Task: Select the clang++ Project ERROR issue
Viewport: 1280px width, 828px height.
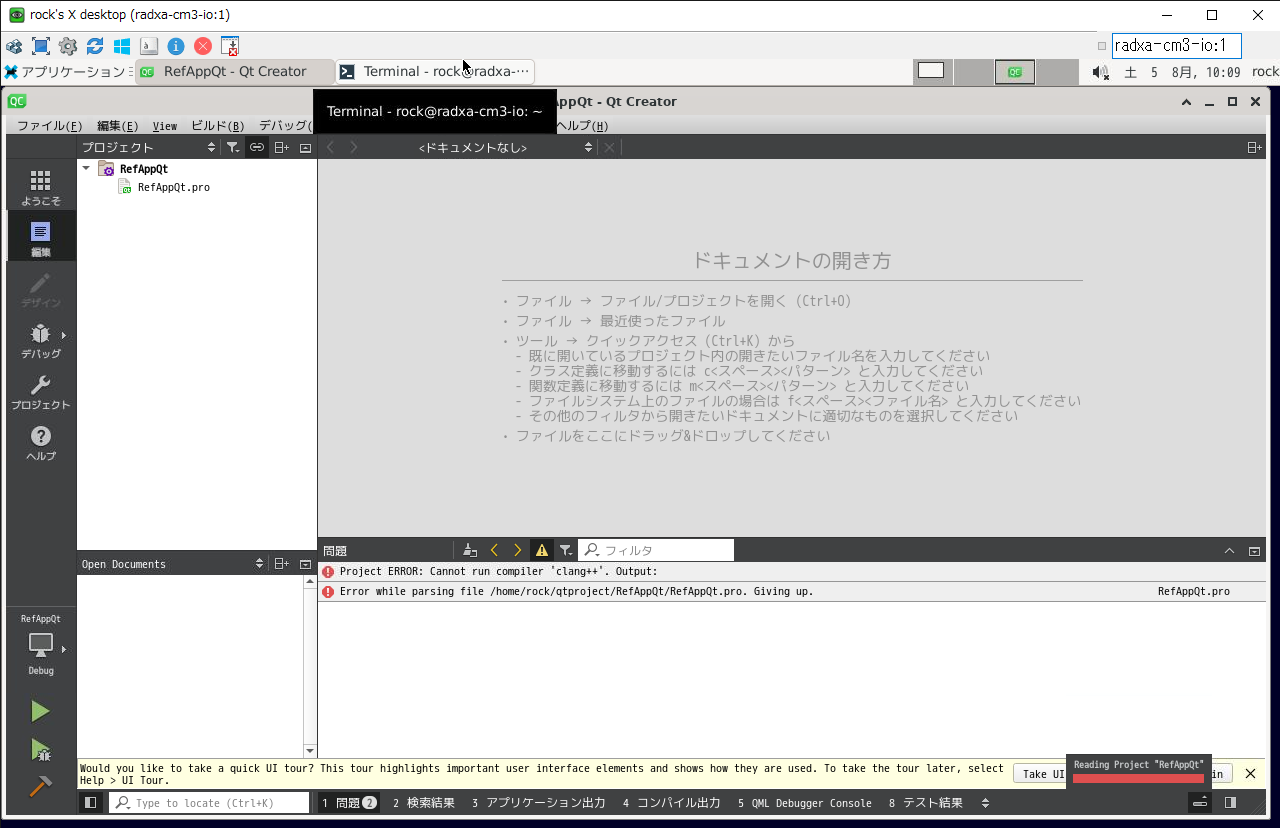Action: point(793,572)
